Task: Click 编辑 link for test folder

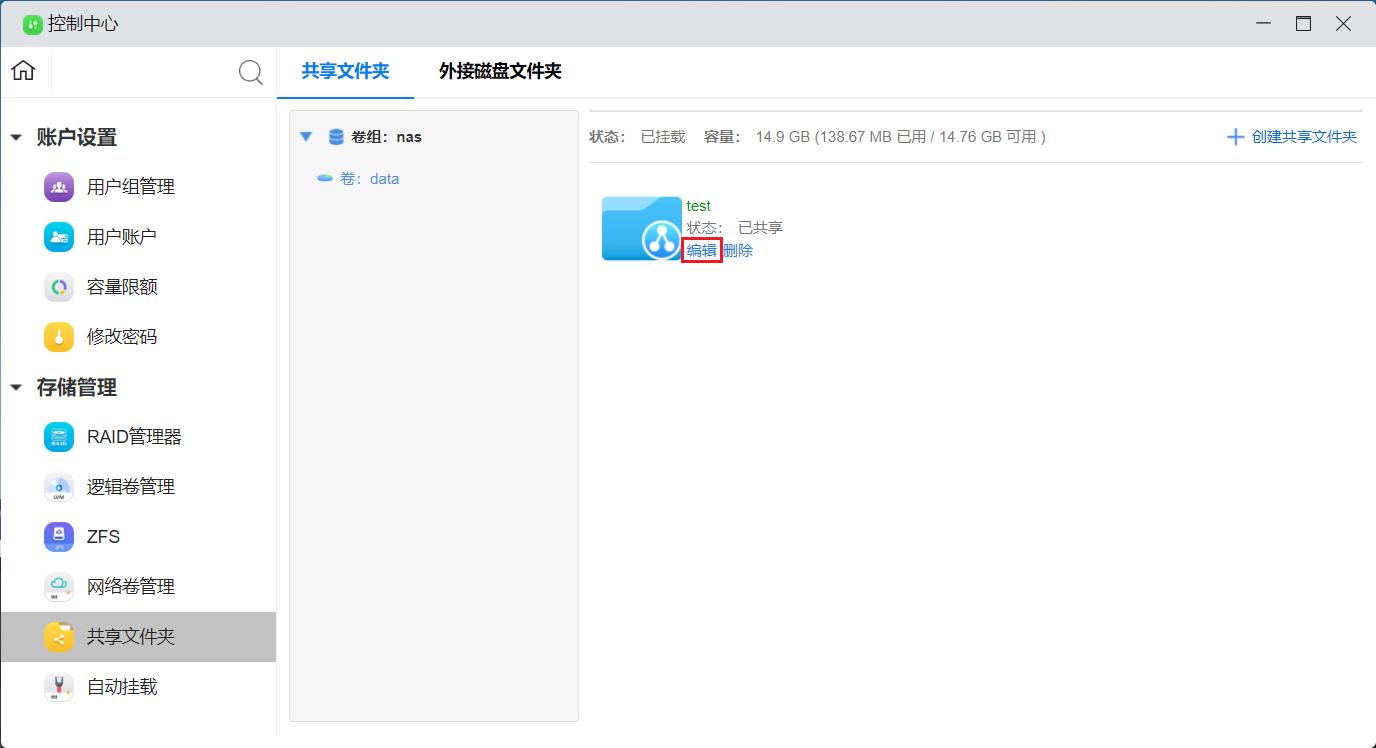Action: pos(701,251)
